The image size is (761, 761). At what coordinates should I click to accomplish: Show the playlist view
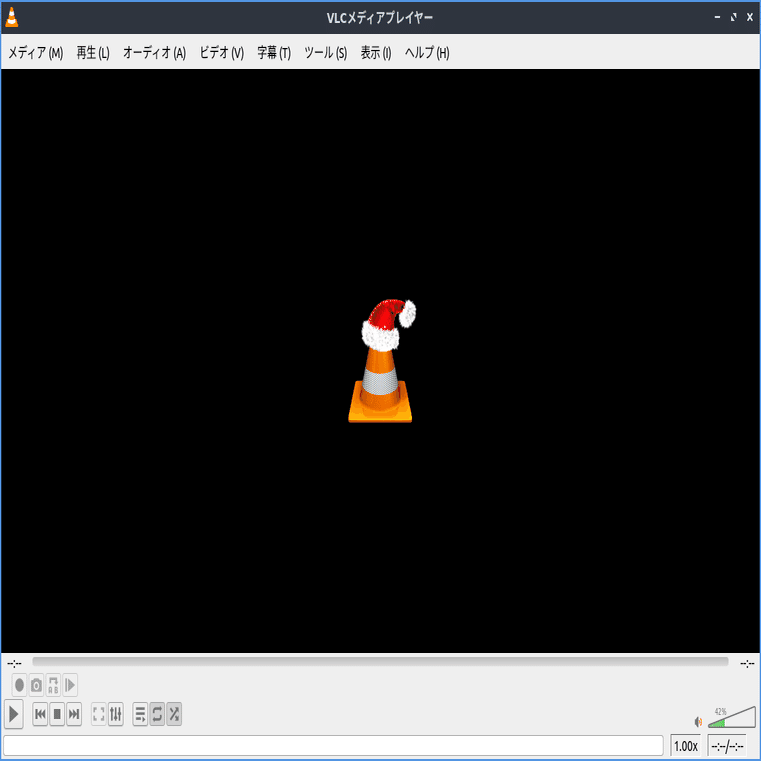pos(140,714)
